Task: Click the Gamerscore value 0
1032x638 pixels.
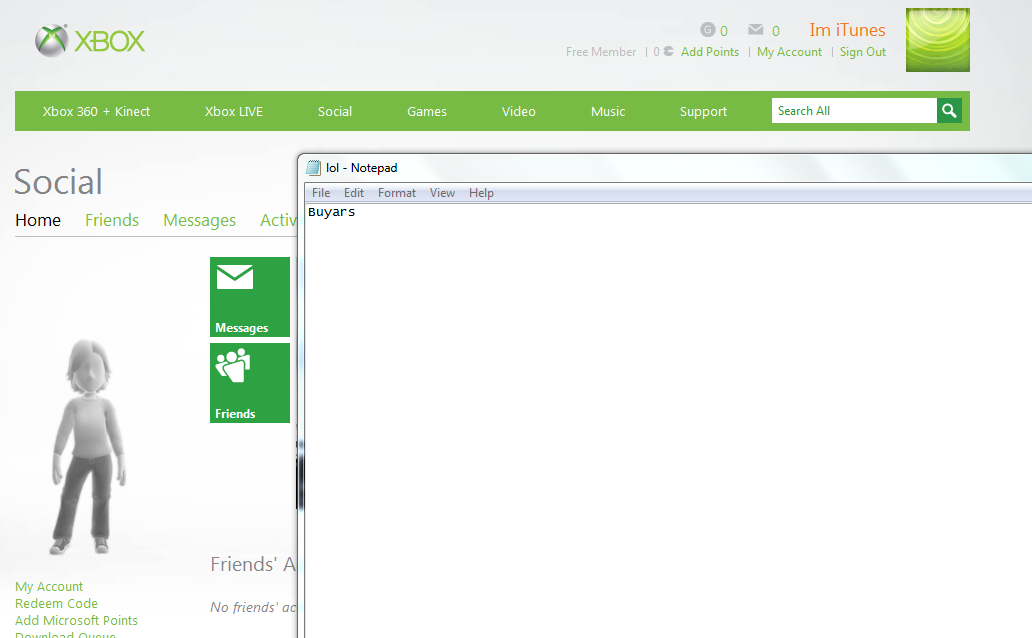Action: [724, 31]
